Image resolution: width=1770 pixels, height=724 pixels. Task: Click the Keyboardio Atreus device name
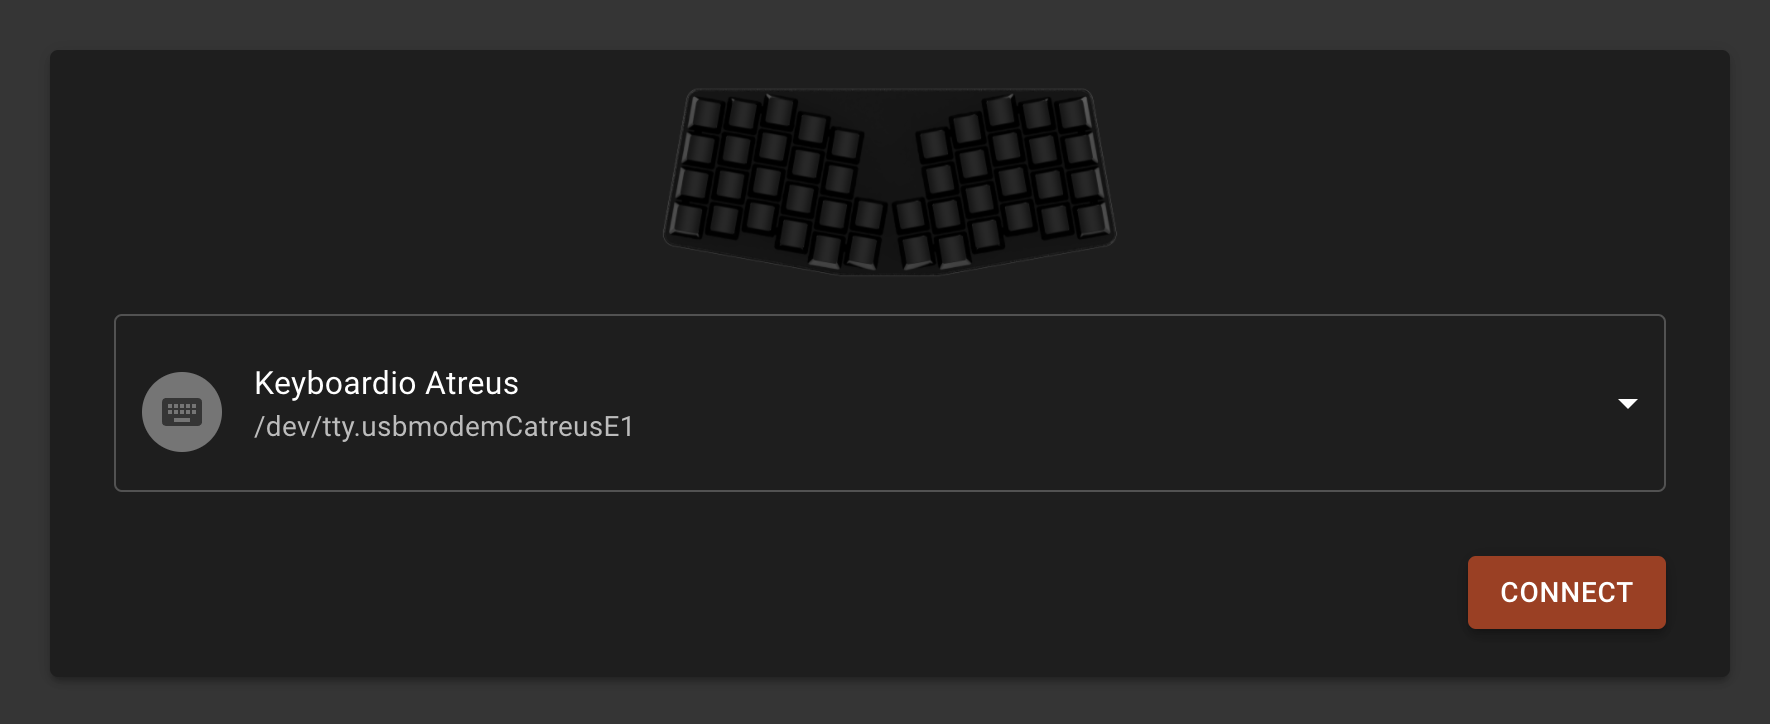387,383
